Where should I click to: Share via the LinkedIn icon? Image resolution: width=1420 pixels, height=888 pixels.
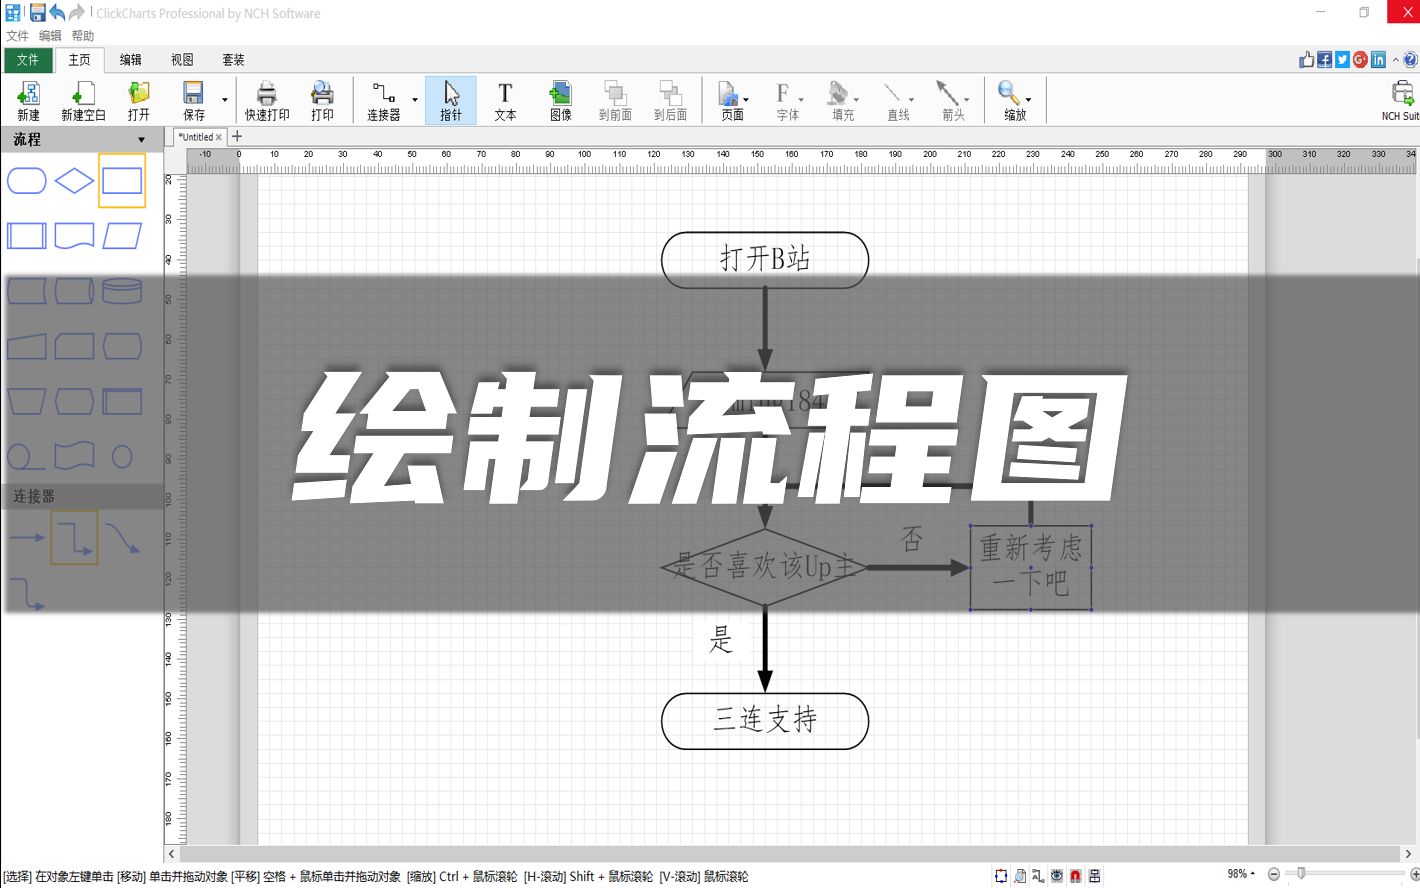[x=1378, y=60]
